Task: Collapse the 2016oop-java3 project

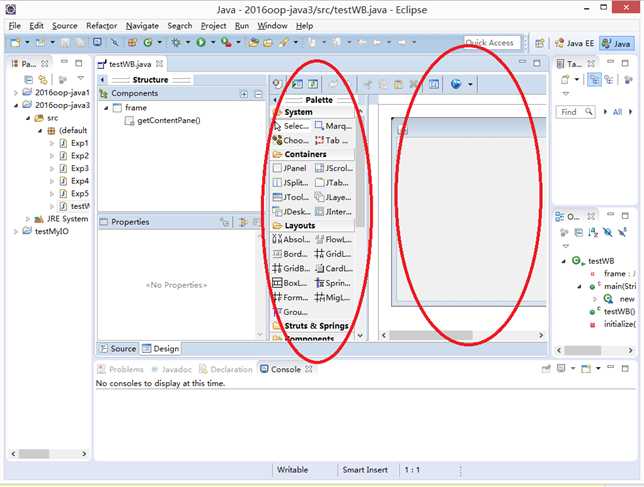Action: tap(16, 106)
